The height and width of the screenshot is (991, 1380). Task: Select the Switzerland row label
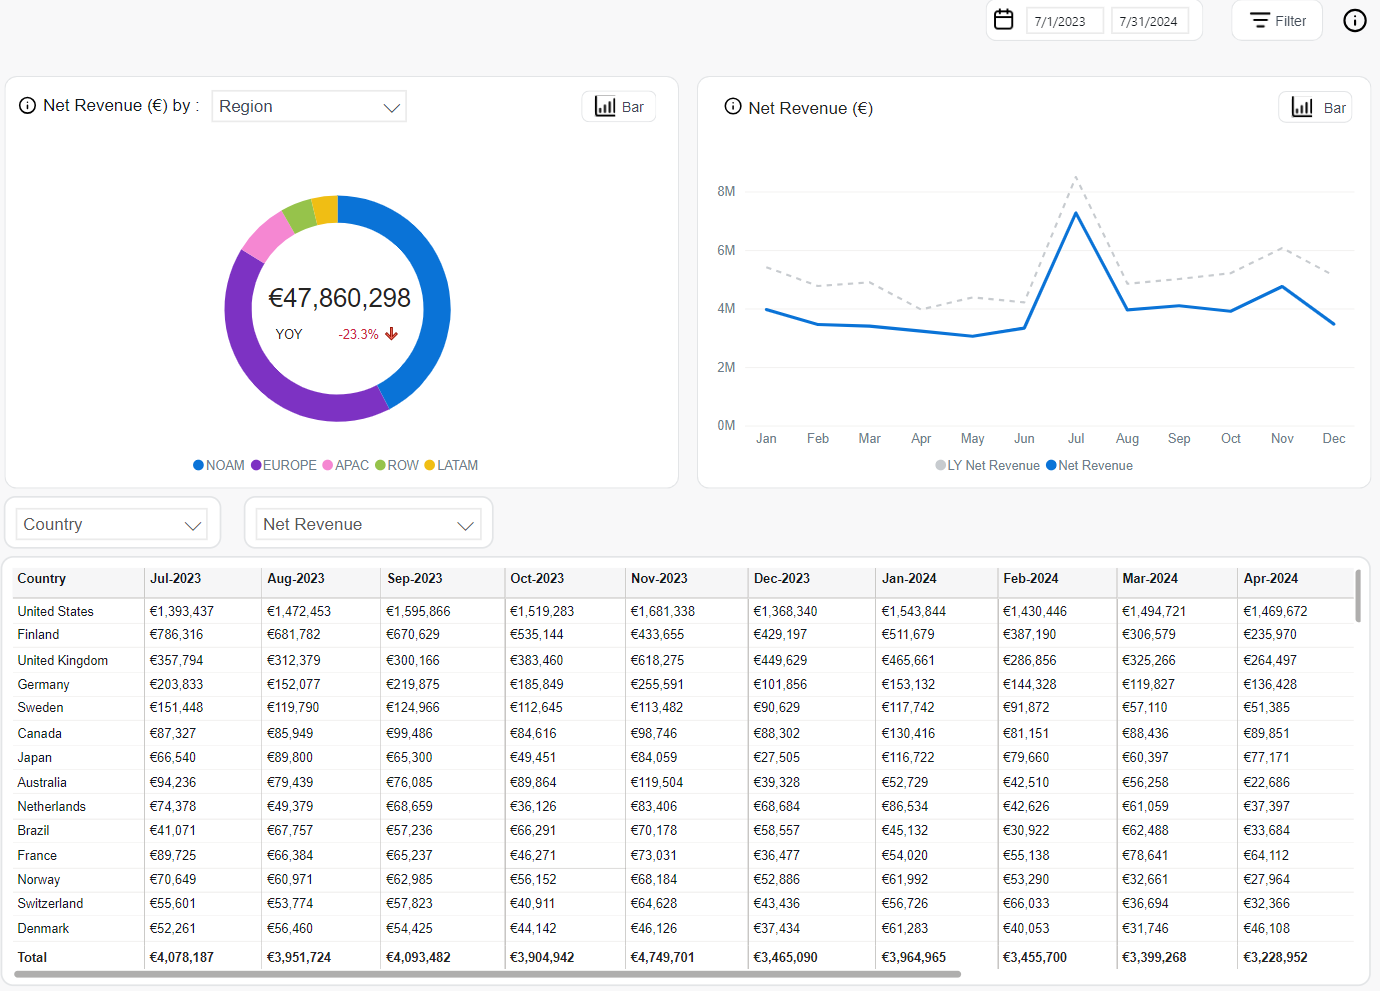point(50,903)
